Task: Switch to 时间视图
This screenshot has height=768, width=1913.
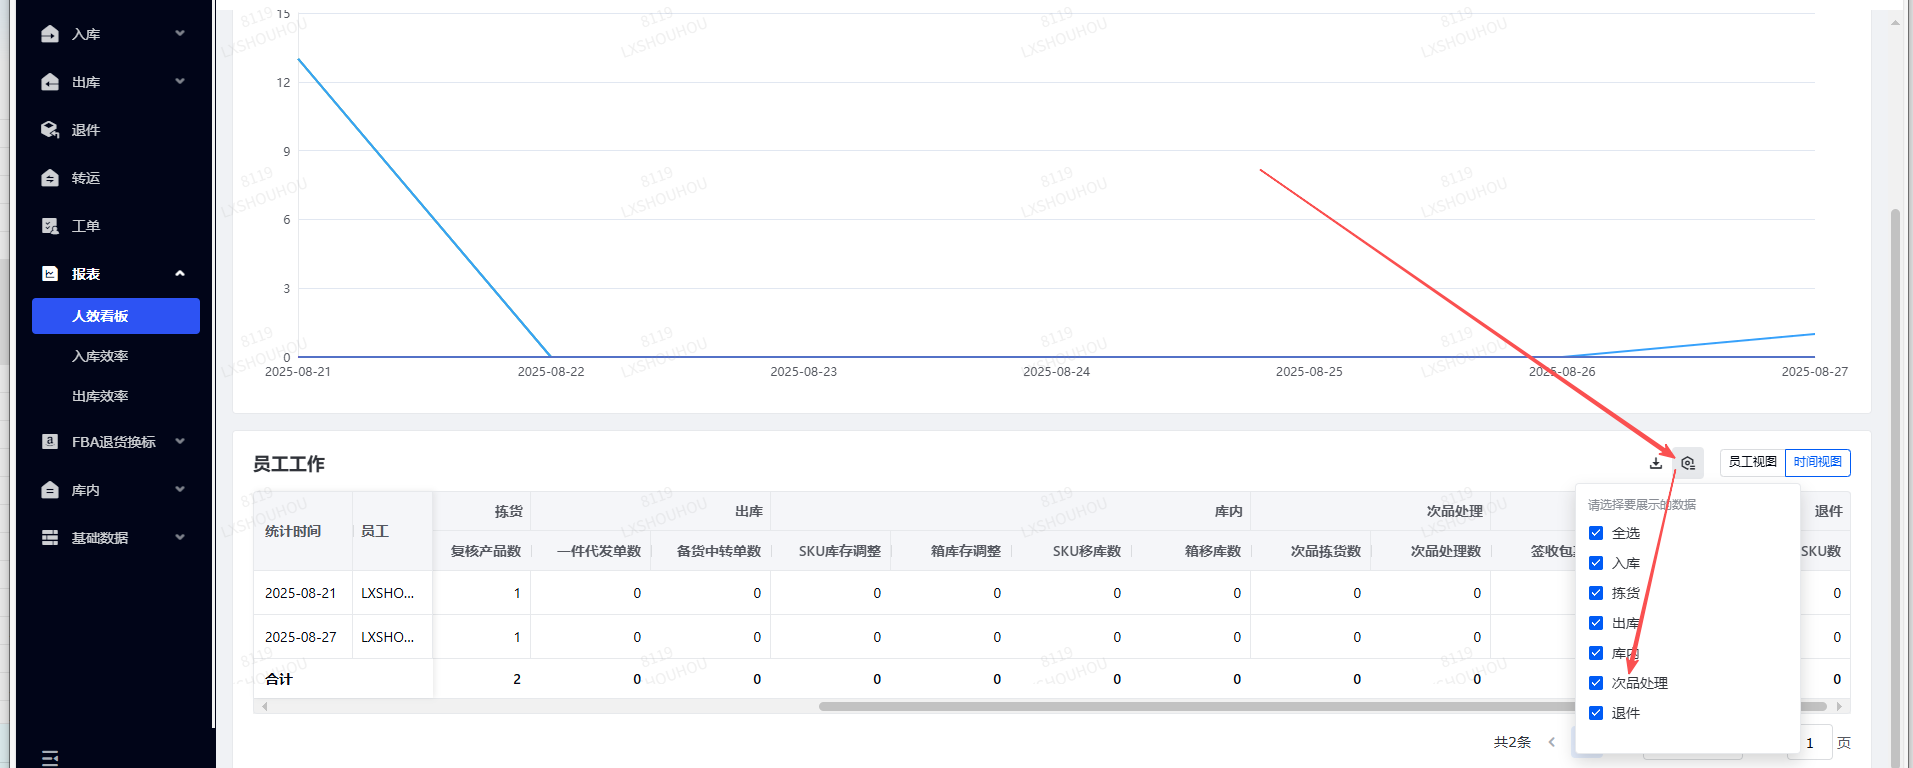Action: [1818, 462]
